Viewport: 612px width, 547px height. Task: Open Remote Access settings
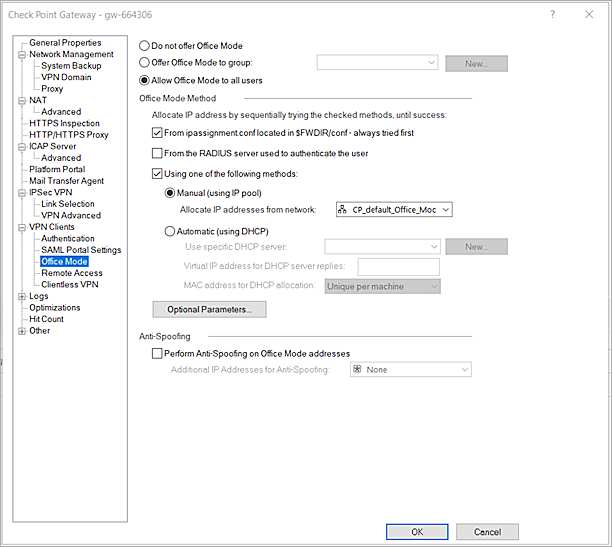point(72,273)
